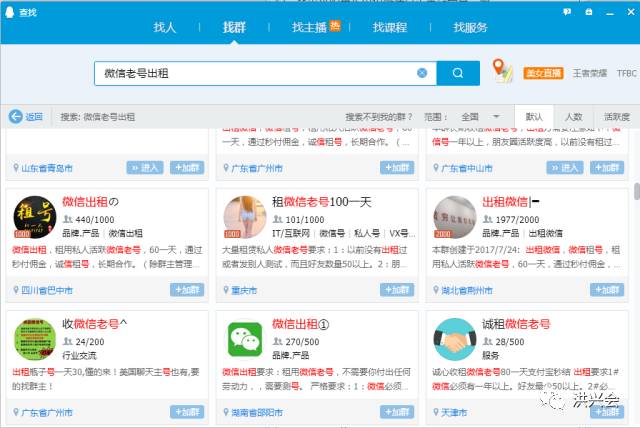
Task: Open the 租微信老号100一天 group title
Action: pos(322,202)
